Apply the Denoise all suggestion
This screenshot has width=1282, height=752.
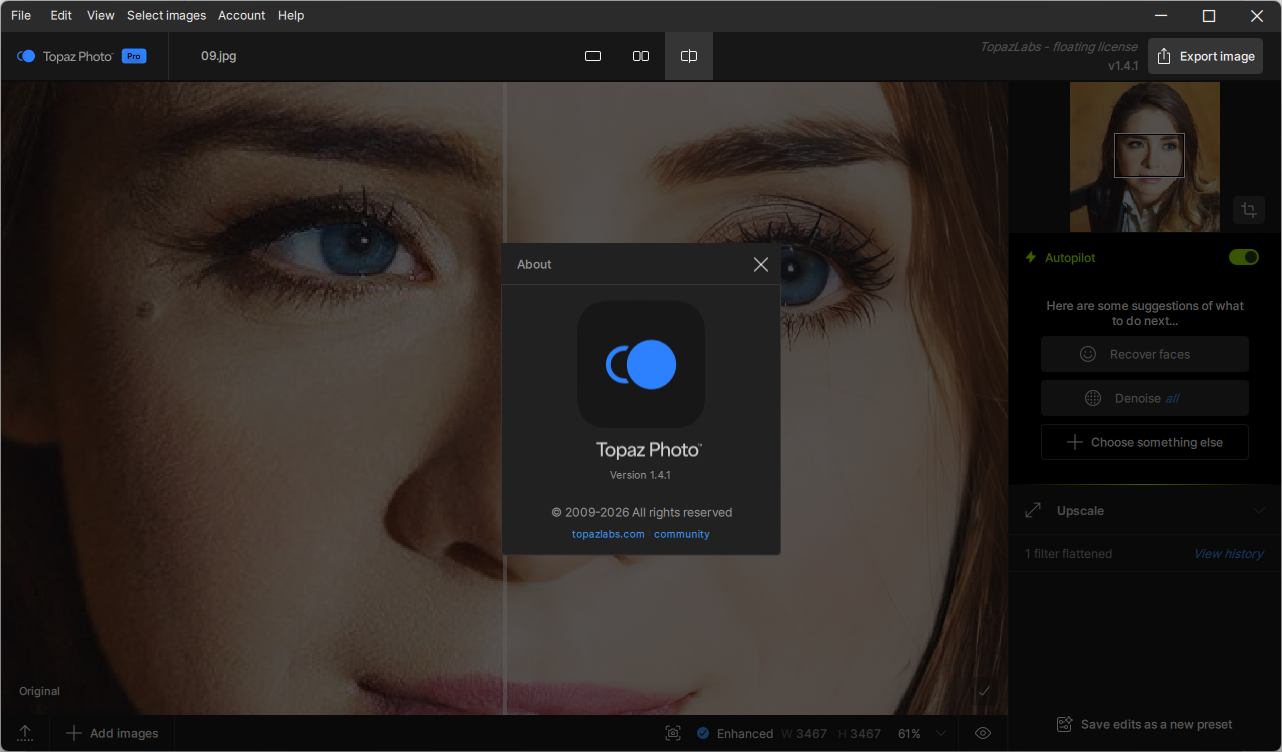pyautogui.click(x=1145, y=398)
